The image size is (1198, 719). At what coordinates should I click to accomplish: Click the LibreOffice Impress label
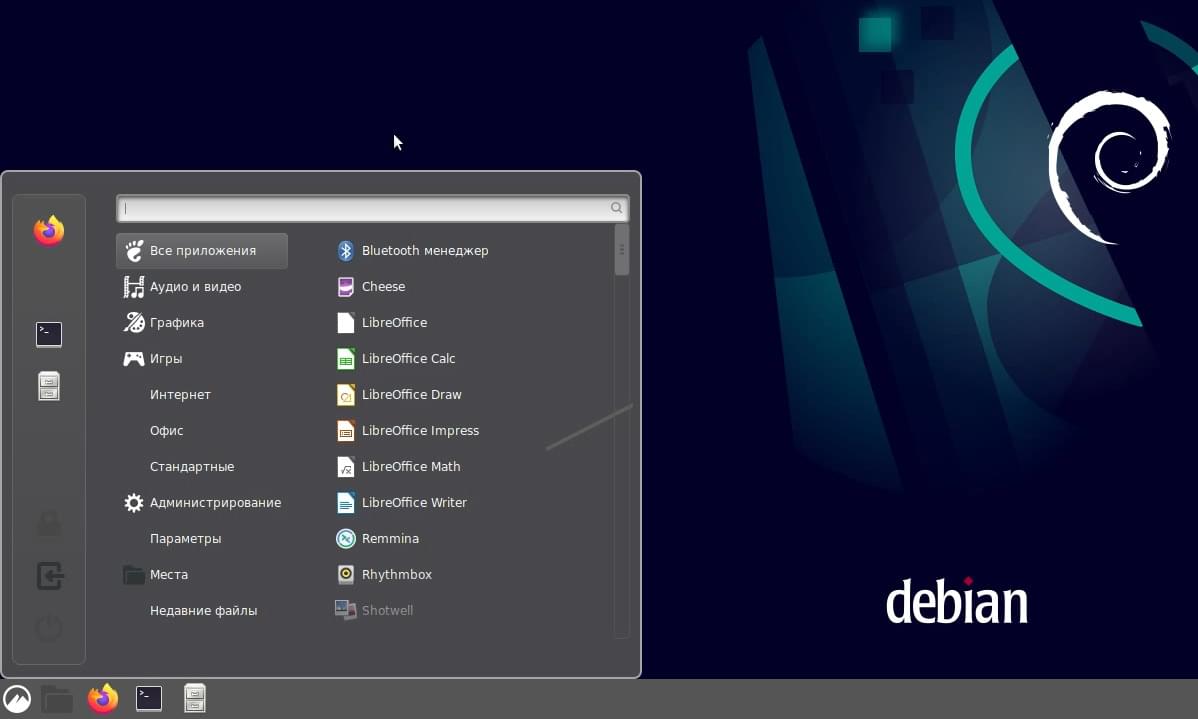(420, 430)
